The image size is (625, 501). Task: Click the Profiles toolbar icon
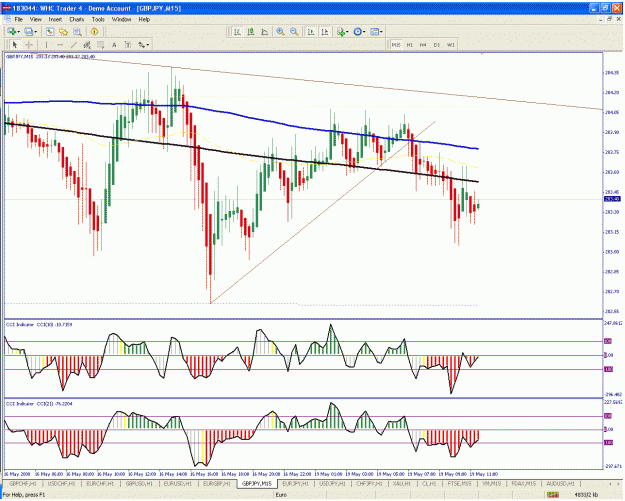click(29, 31)
